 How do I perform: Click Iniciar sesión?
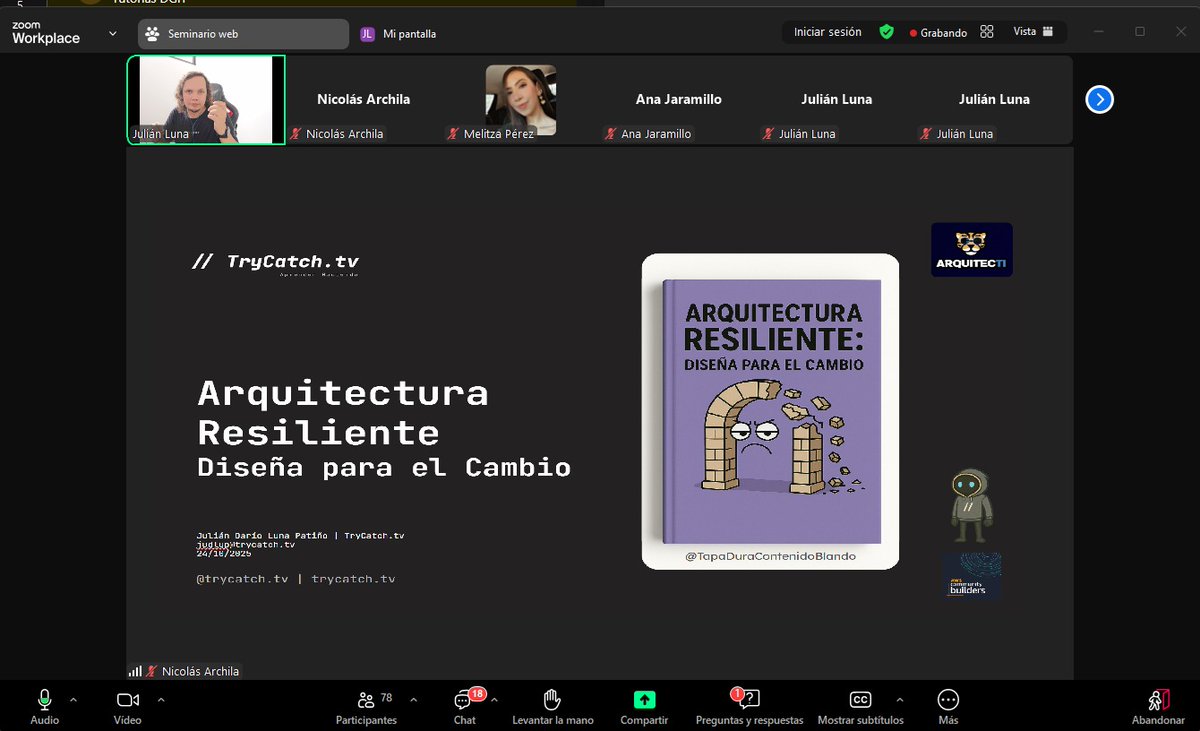click(x=827, y=32)
